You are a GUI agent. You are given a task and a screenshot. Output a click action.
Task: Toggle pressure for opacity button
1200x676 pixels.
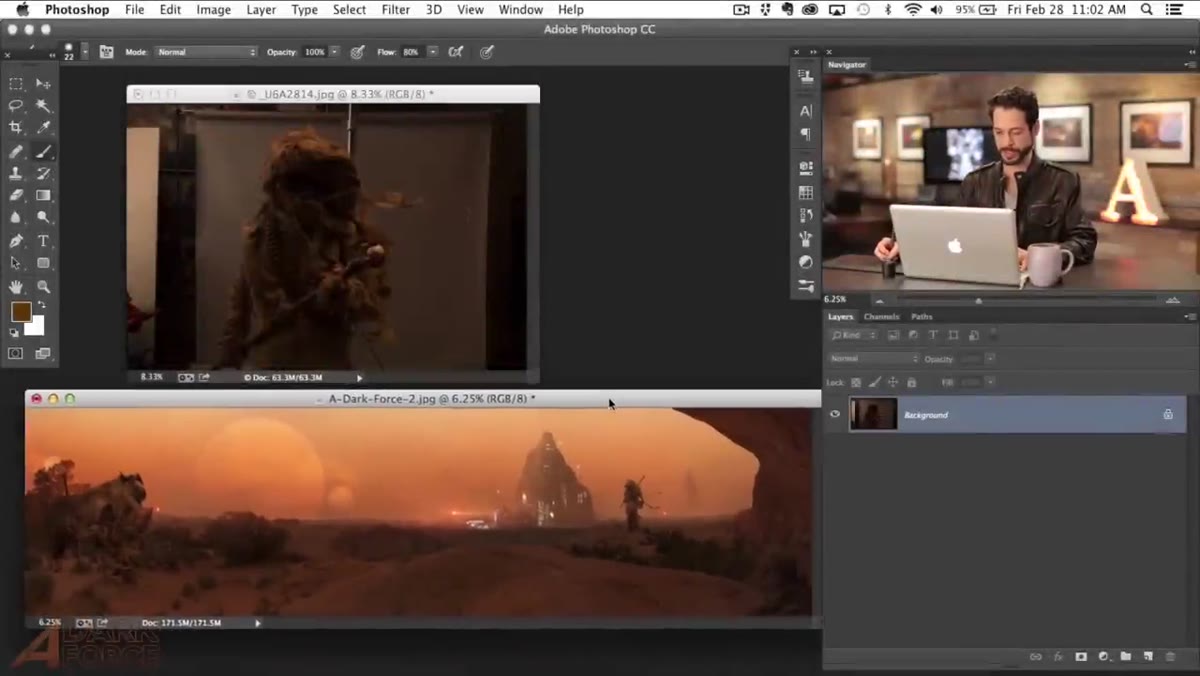(x=357, y=52)
